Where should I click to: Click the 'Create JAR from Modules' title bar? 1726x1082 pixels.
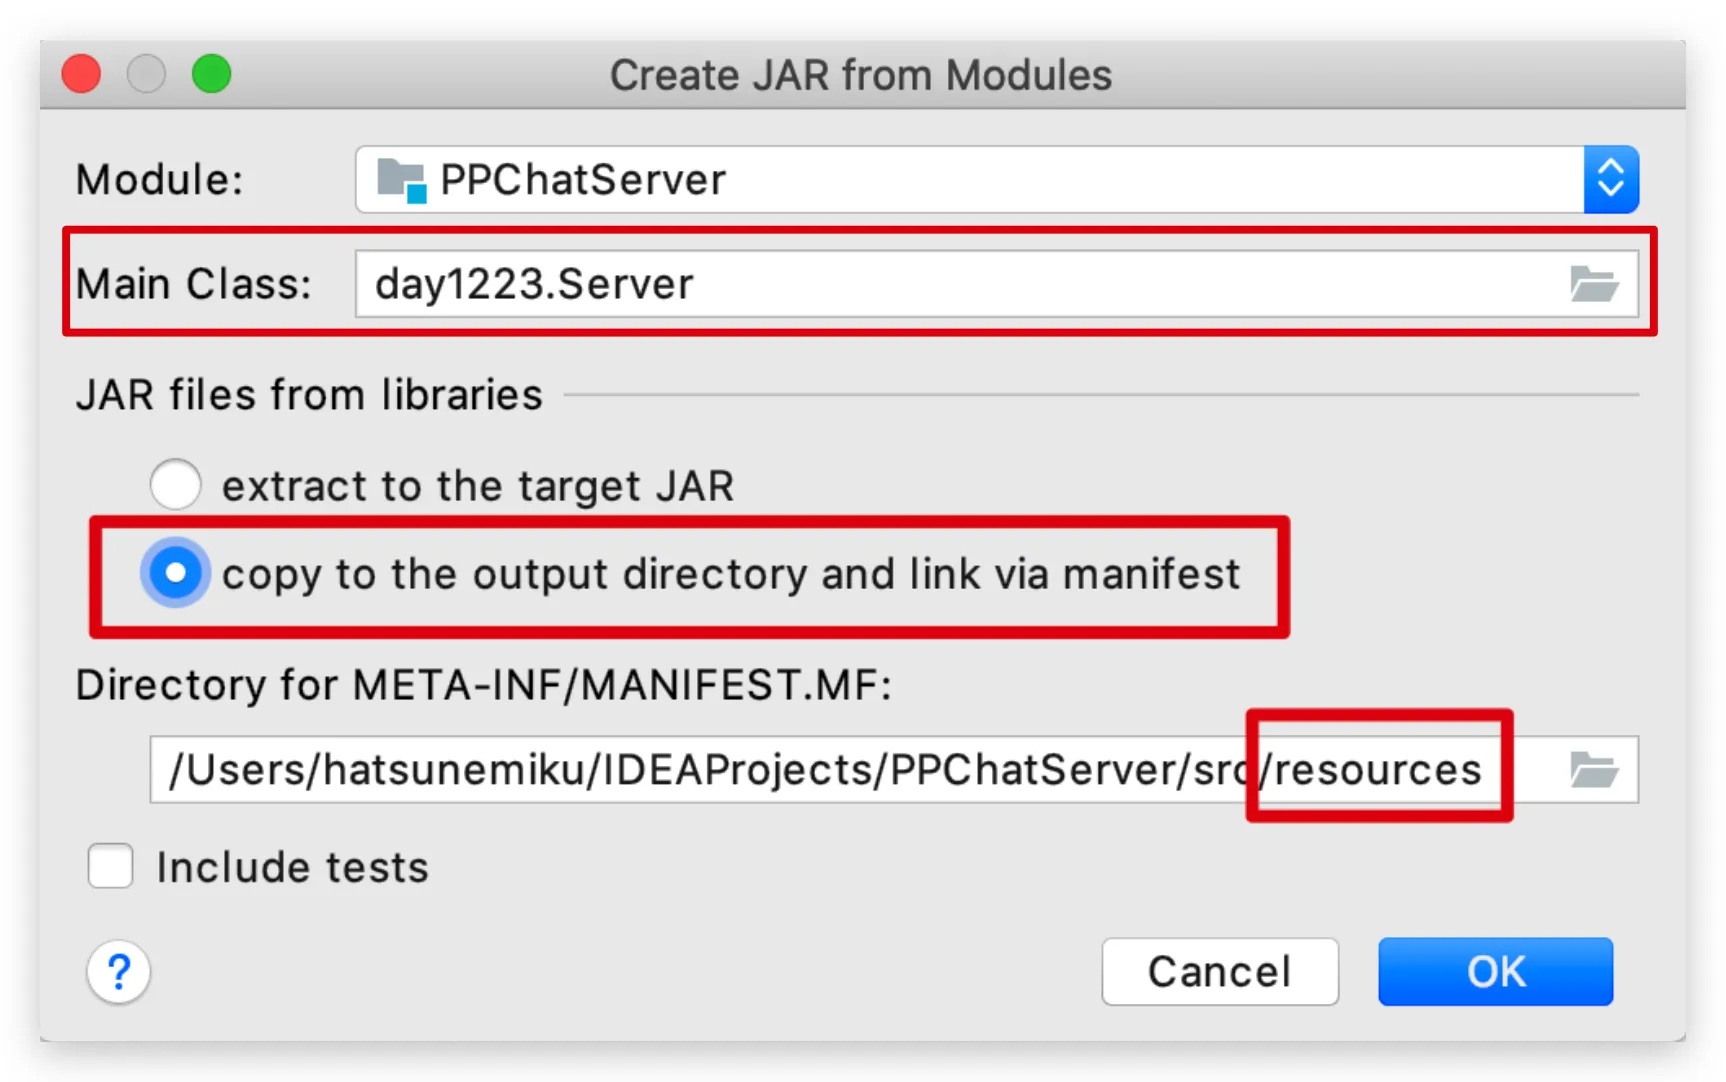point(862,75)
